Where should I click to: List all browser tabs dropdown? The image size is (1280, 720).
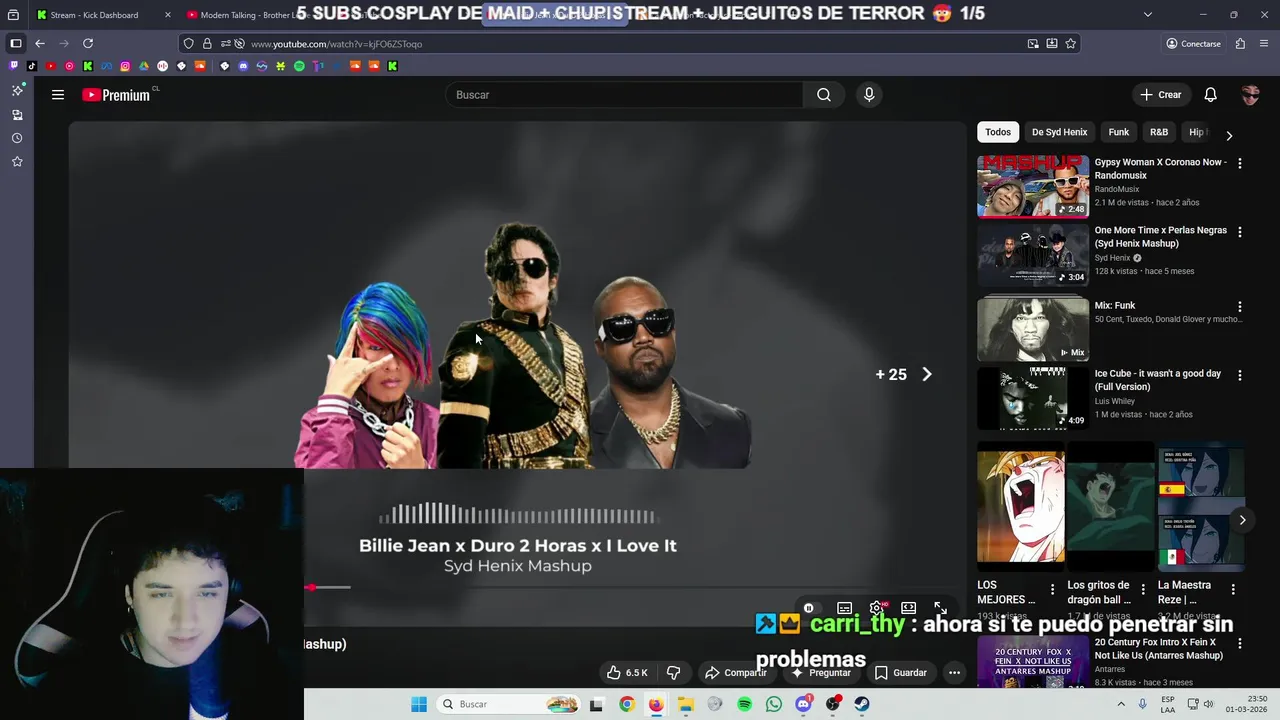point(1147,15)
